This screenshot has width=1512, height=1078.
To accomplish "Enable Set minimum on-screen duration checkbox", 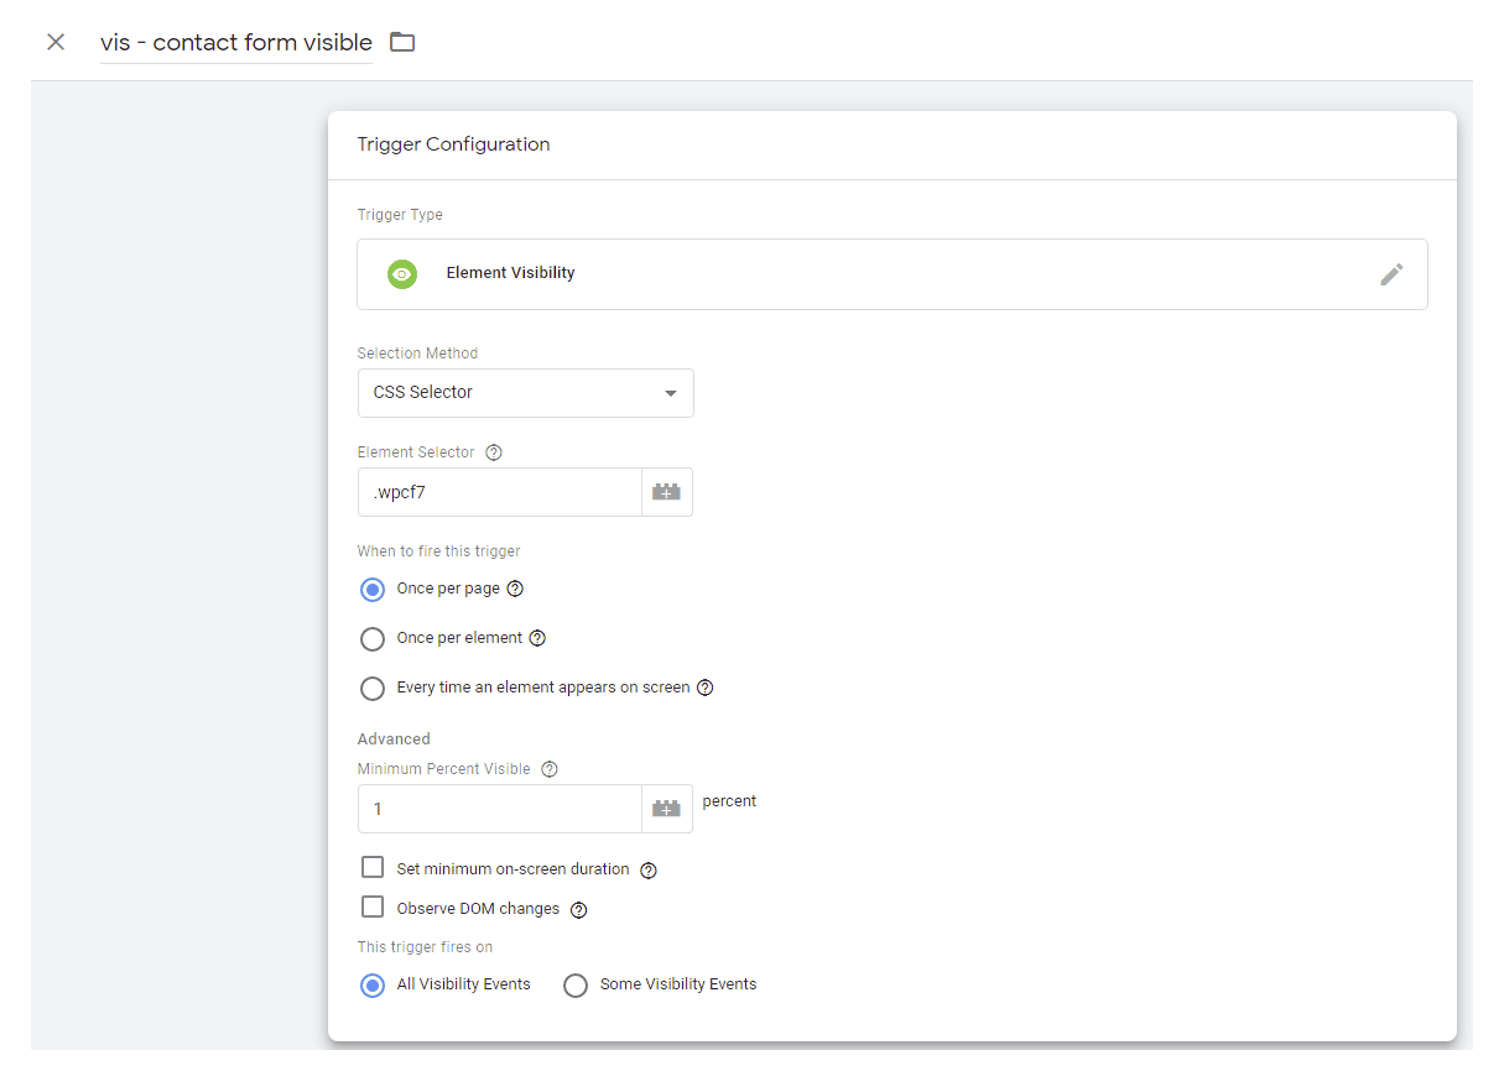I will click(372, 867).
